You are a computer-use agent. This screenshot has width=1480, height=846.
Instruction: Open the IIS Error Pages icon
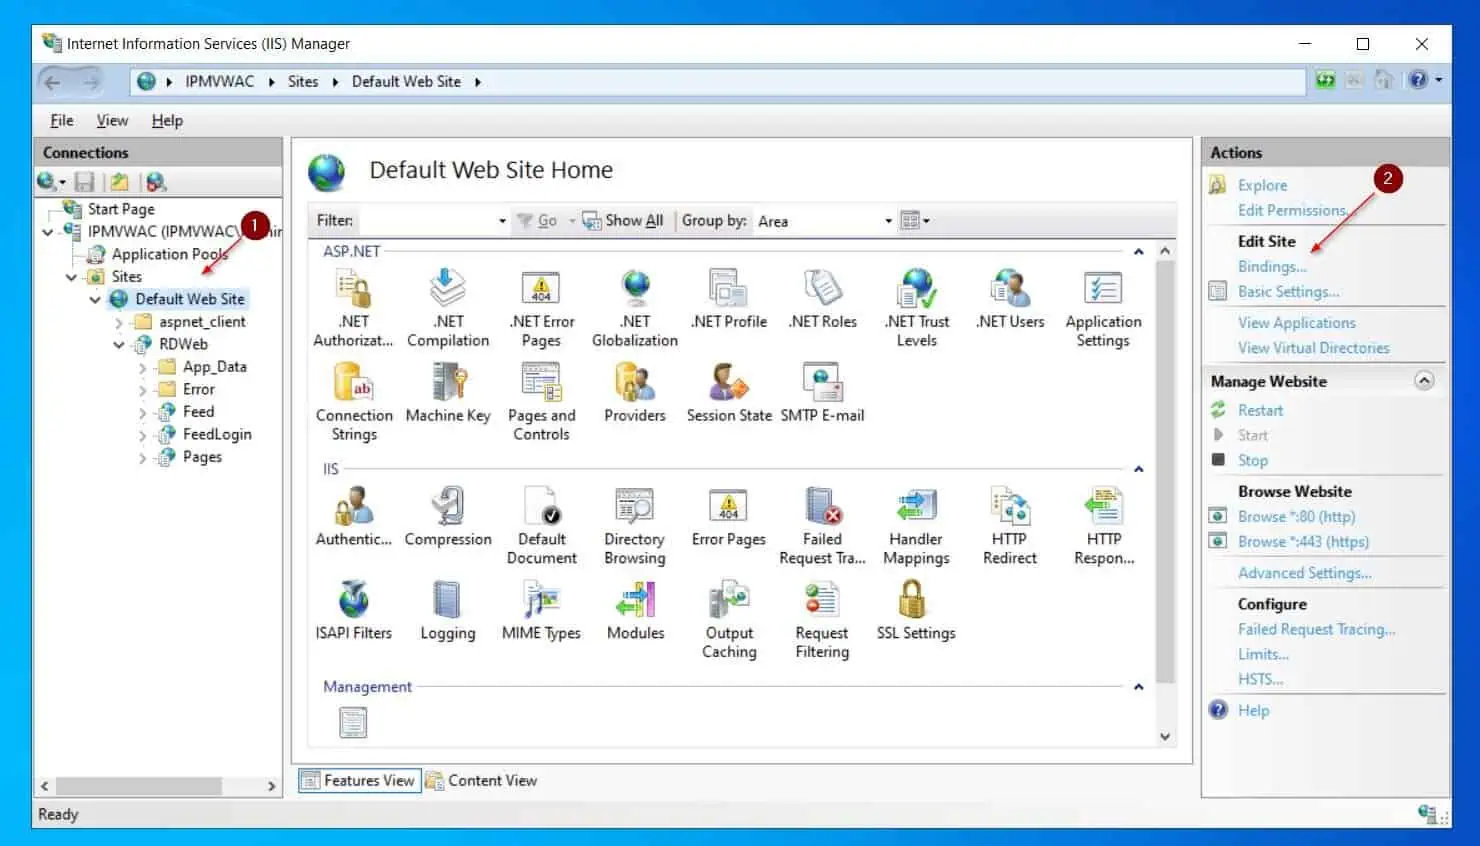[729, 518]
